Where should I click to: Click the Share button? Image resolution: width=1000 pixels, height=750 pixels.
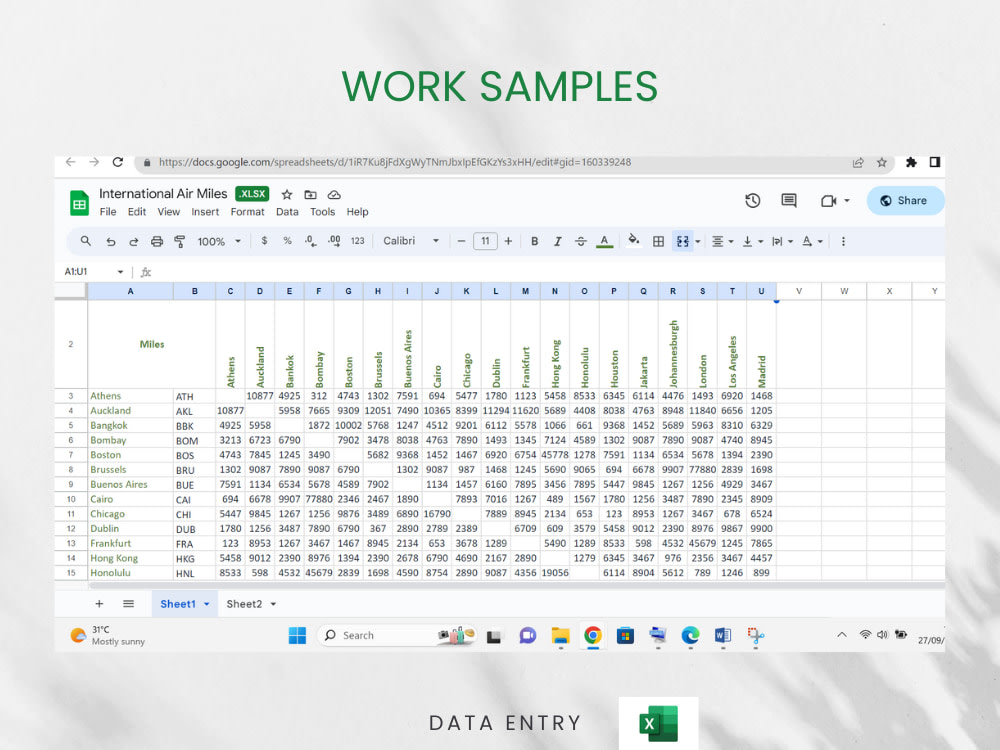point(905,201)
